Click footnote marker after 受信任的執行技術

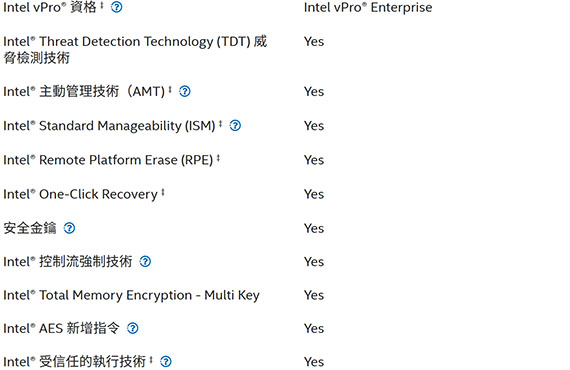click(151, 360)
